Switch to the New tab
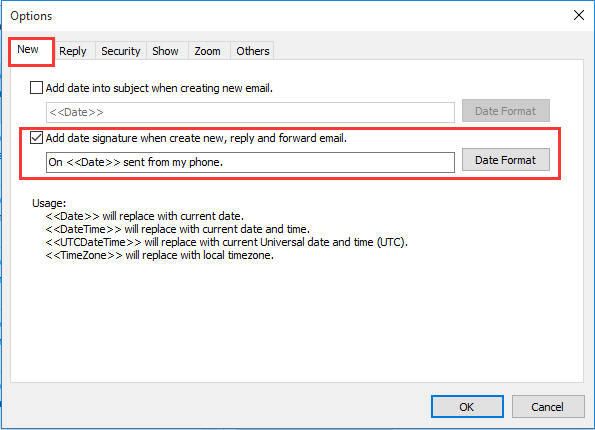 tap(28, 50)
